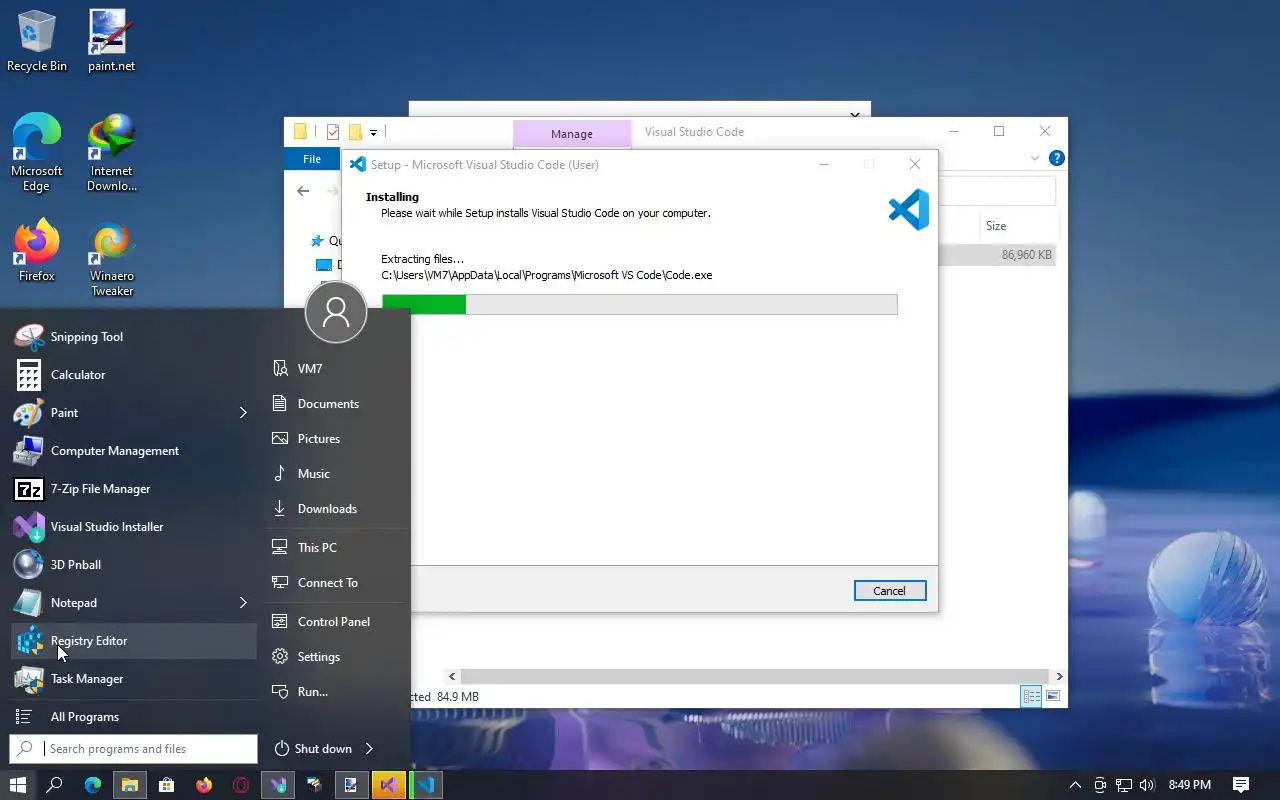Viewport: 1280px width, 800px height.
Task: Open Opera from the taskbar
Action: click(241, 785)
